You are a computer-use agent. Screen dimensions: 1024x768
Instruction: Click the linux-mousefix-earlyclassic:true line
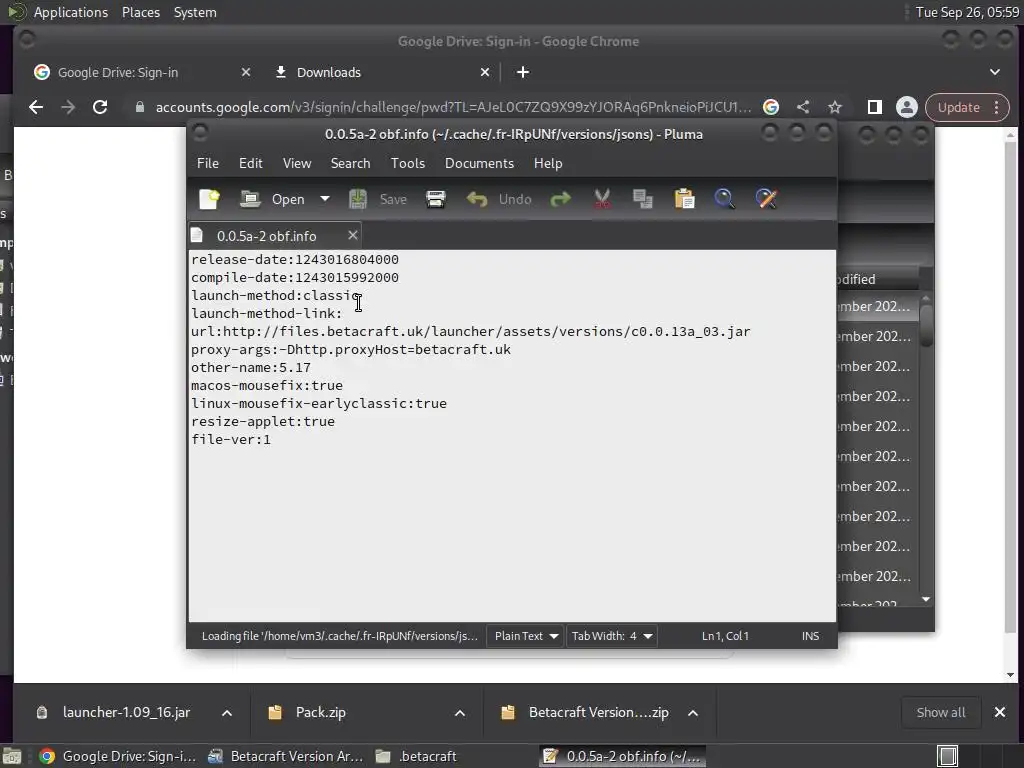coord(319,404)
